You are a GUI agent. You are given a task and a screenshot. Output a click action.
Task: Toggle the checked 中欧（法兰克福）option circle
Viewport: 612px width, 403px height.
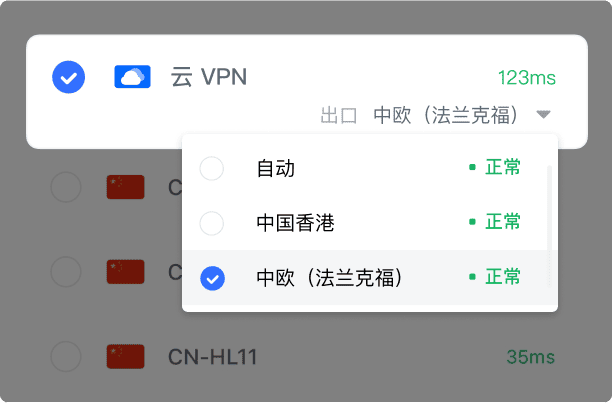[212, 278]
